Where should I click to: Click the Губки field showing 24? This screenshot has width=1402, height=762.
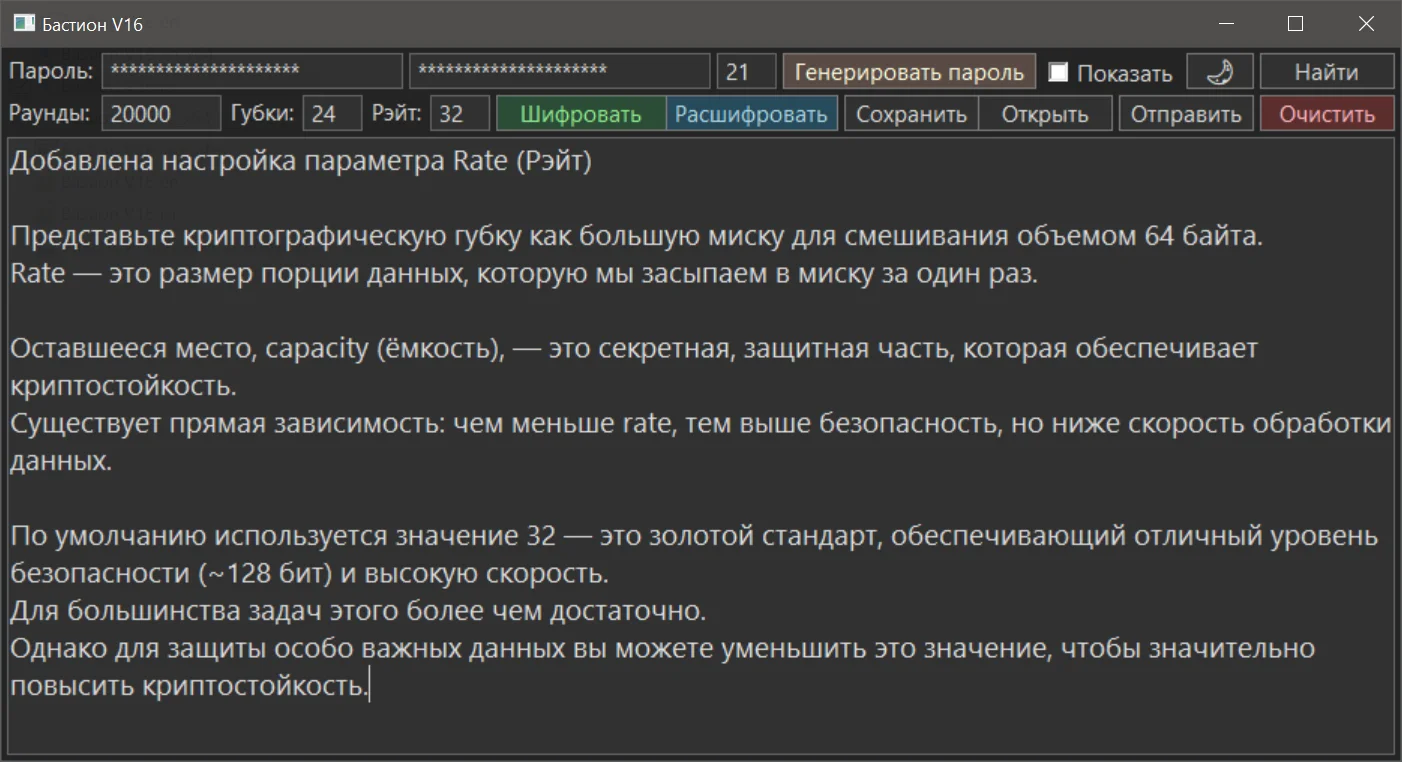click(x=333, y=113)
